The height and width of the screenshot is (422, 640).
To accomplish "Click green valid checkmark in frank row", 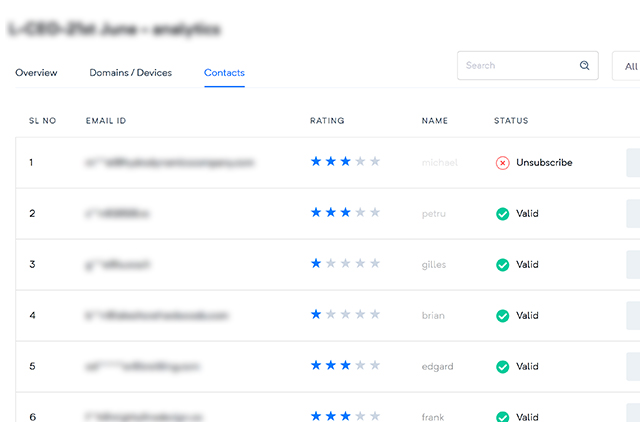I will tap(502, 417).
